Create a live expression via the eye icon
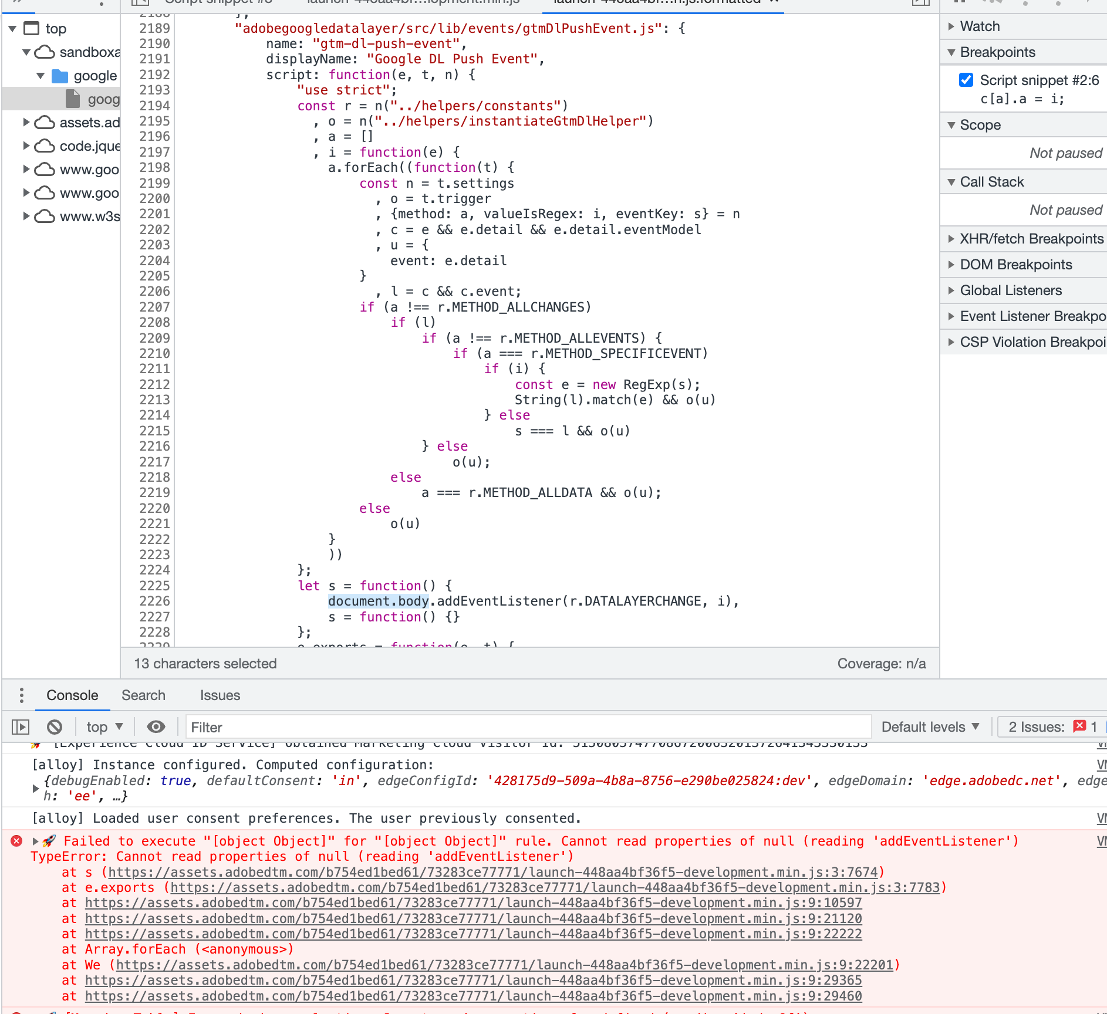Viewport: 1108px width, 1014px height. [155, 726]
